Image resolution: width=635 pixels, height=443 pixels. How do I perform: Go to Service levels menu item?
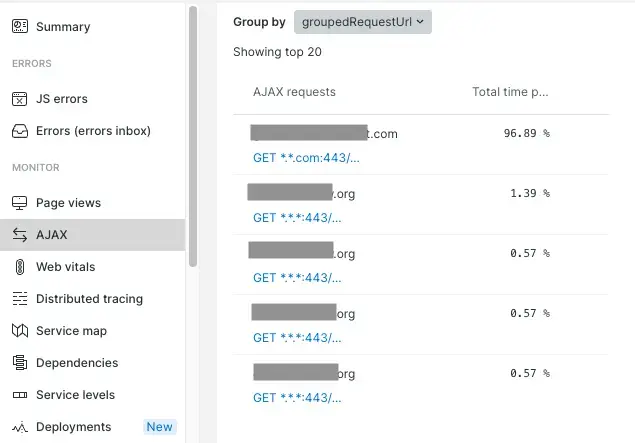[x=75, y=395]
